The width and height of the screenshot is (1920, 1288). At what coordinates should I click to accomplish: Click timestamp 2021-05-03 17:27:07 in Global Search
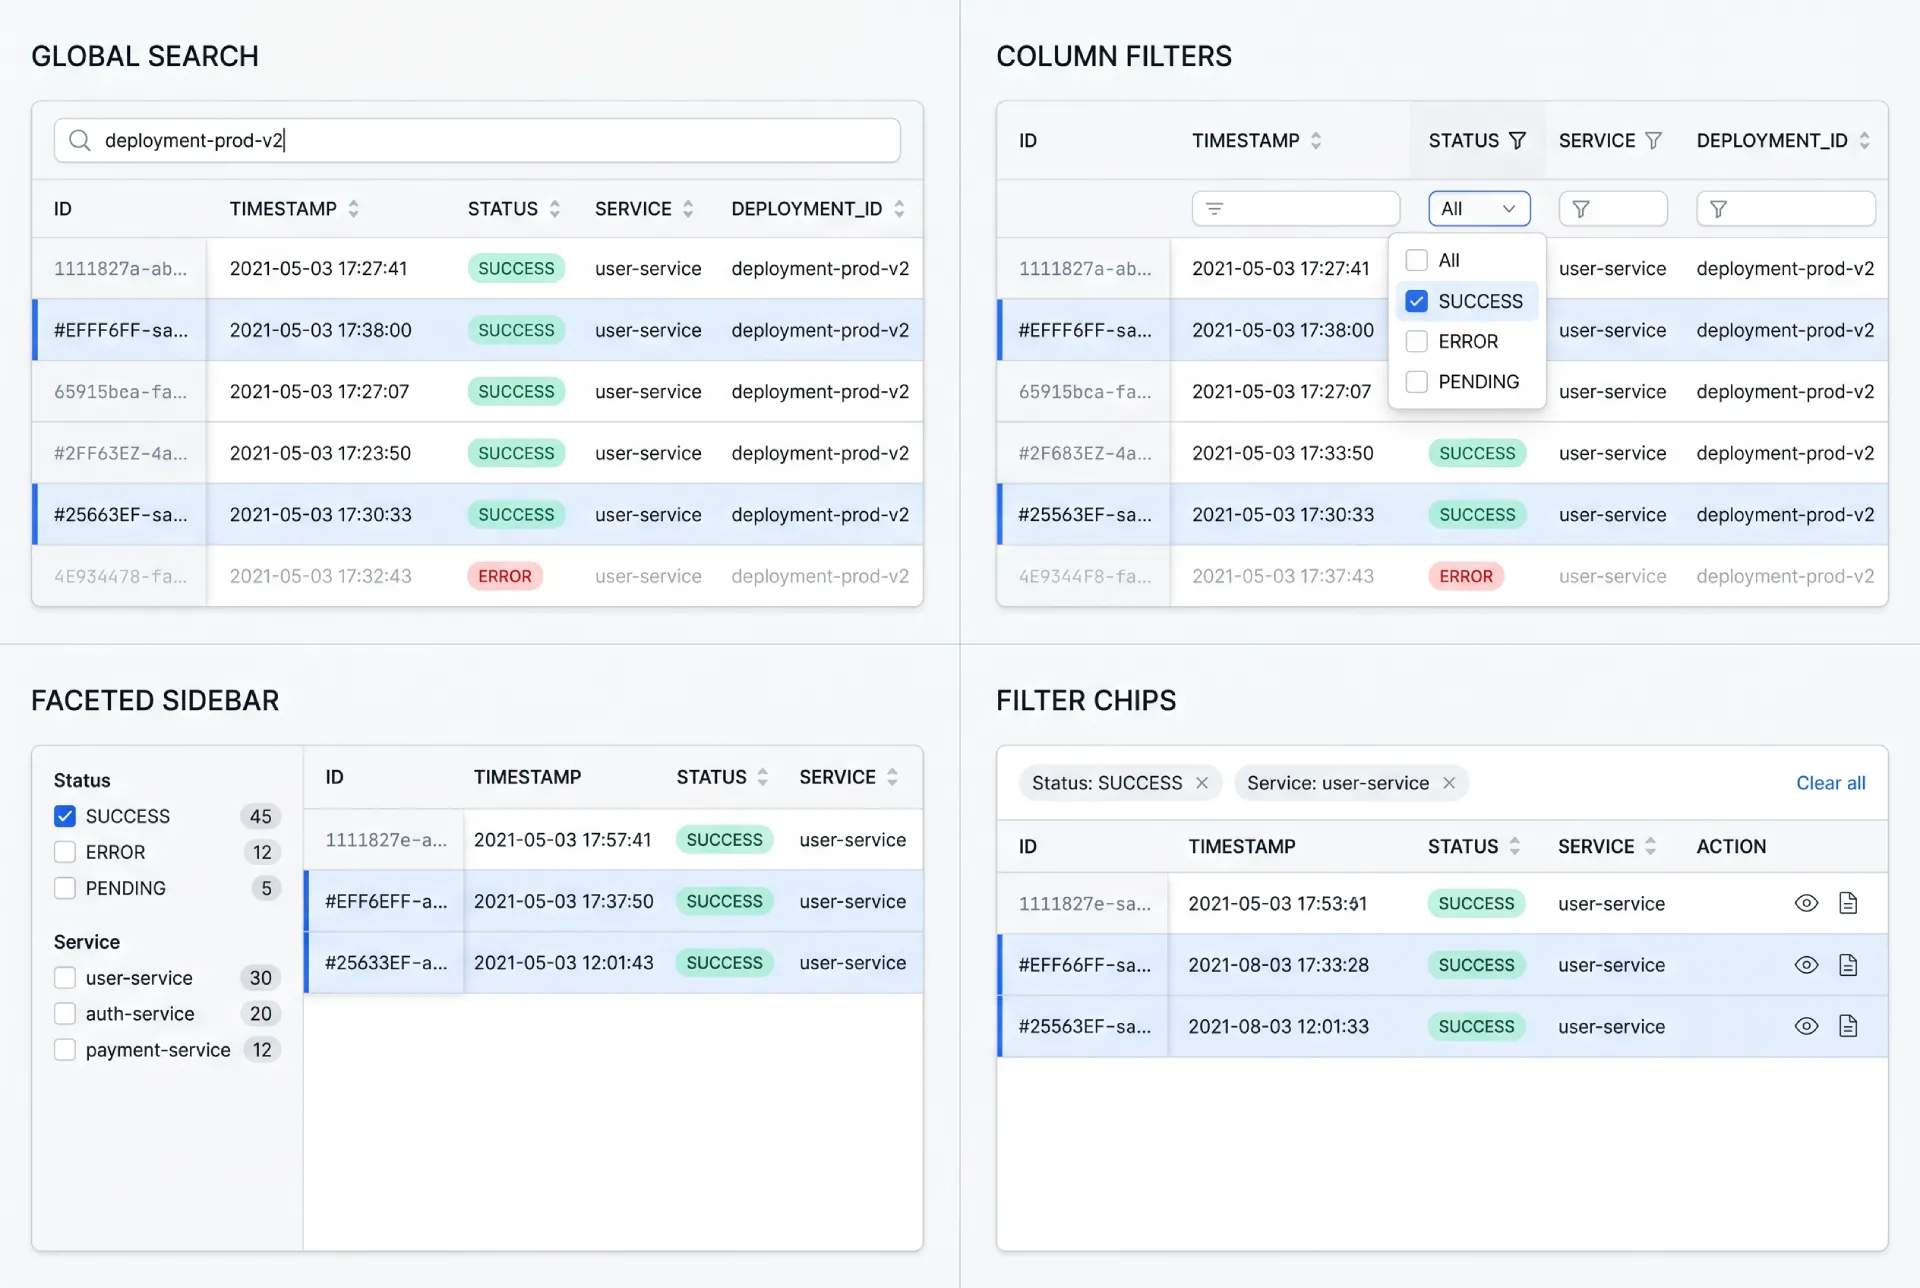pos(319,392)
